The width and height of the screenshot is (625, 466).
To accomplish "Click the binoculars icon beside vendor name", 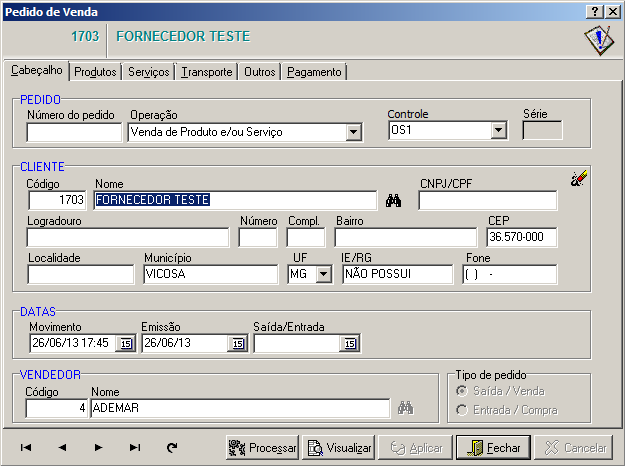I will click(x=405, y=408).
